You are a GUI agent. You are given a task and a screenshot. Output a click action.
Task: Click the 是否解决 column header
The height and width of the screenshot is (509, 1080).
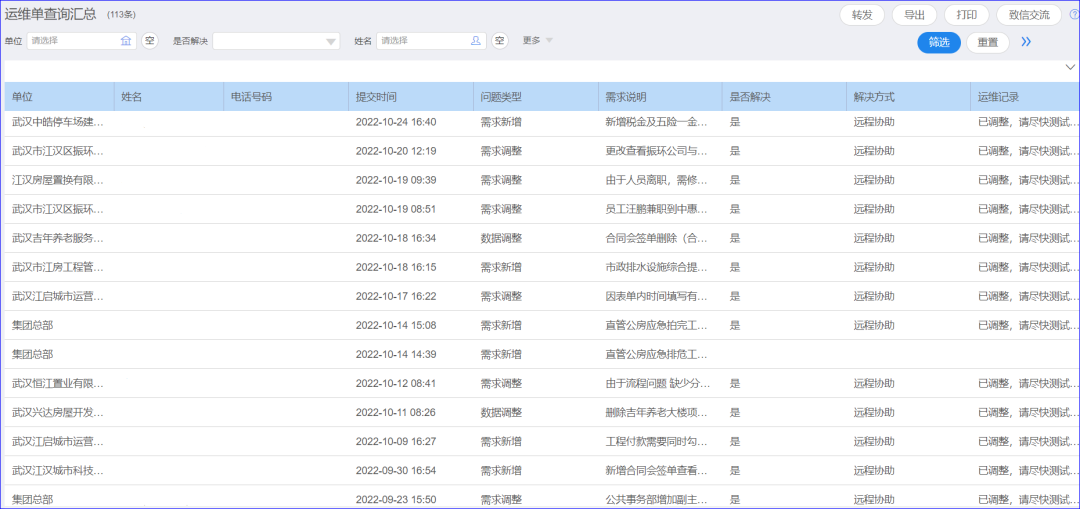click(785, 96)
